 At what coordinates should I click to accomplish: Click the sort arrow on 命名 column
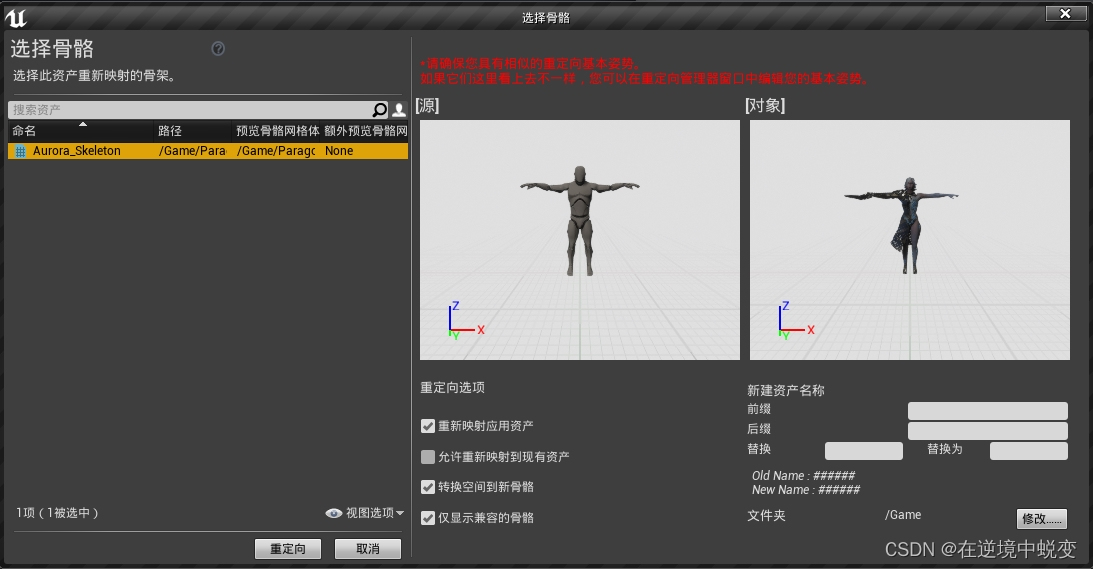83,124
